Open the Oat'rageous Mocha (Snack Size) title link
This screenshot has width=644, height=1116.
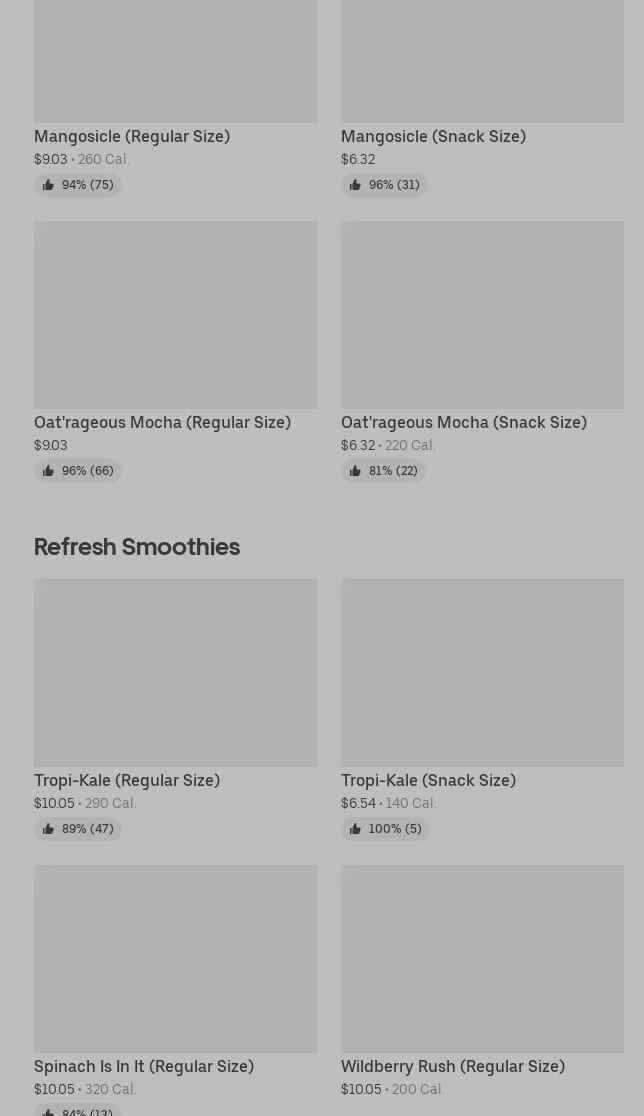click(x=463, y=422)
